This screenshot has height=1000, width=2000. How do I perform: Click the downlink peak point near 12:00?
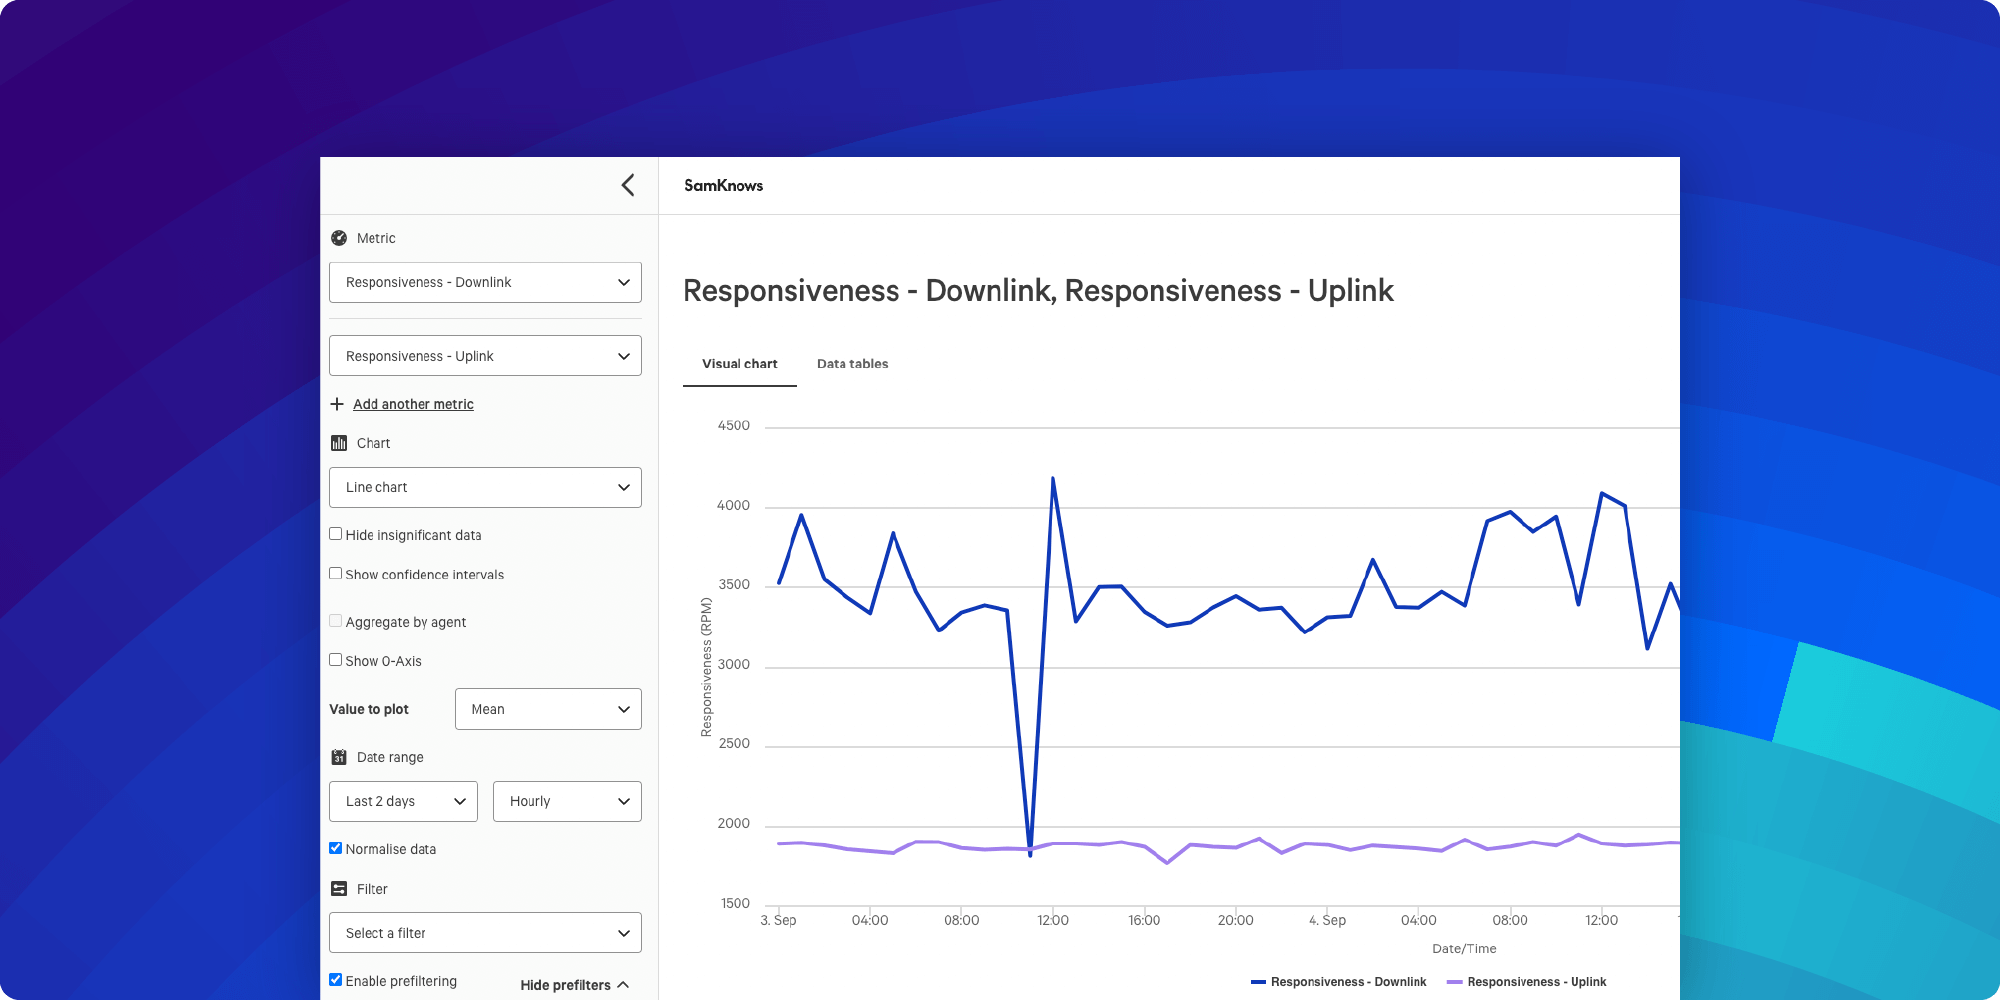tap(1053, 478)
